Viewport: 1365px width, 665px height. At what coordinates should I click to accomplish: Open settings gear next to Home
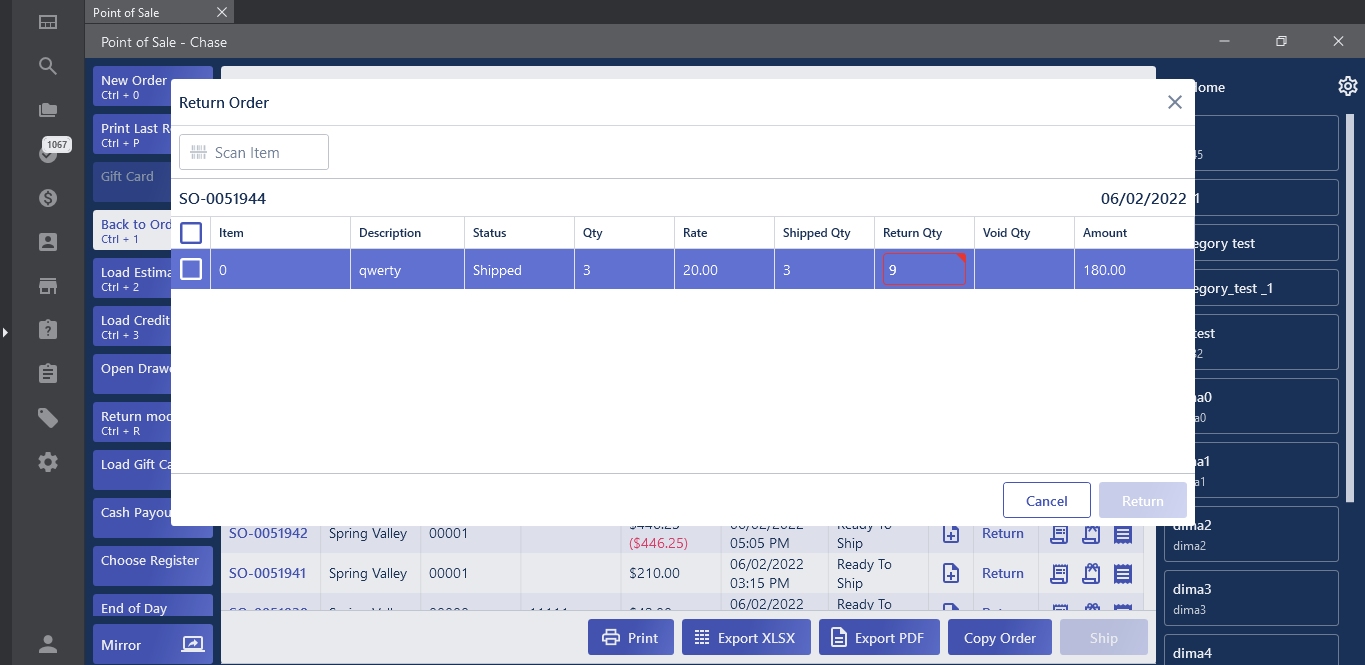click(x=1347, y=87)
